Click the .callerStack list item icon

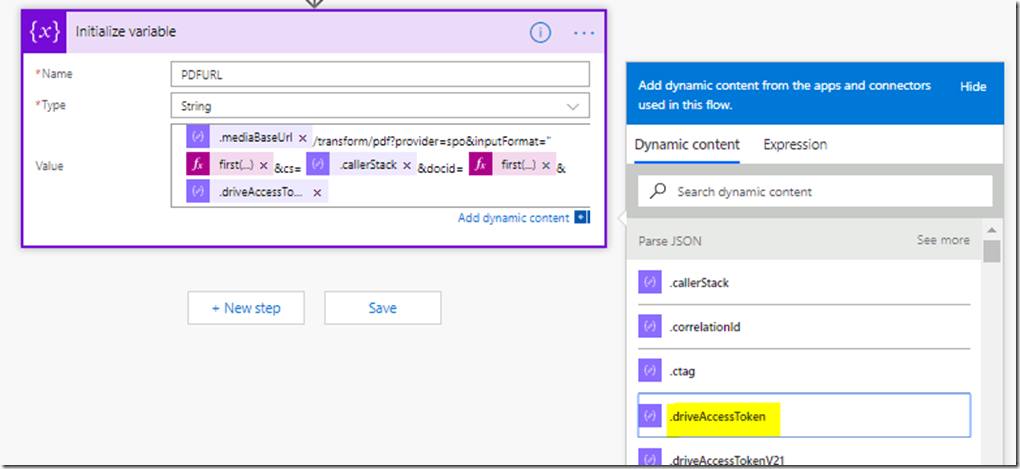point(649,283)
